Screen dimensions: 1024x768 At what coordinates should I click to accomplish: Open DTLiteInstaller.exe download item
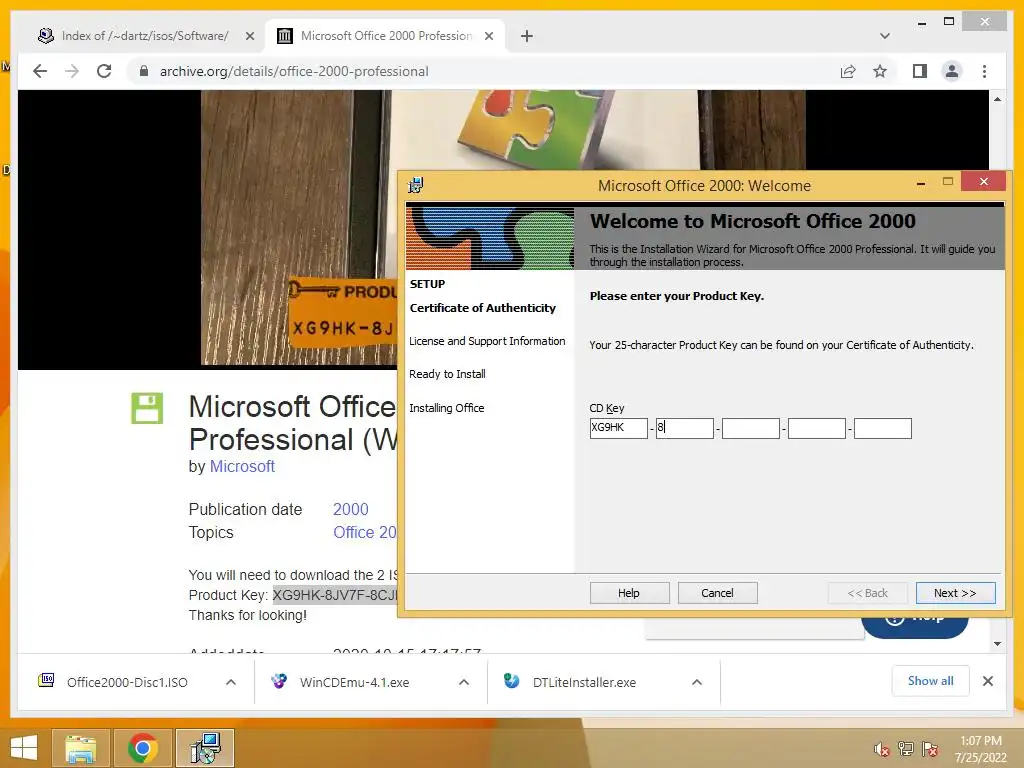[x=584, y=682]
